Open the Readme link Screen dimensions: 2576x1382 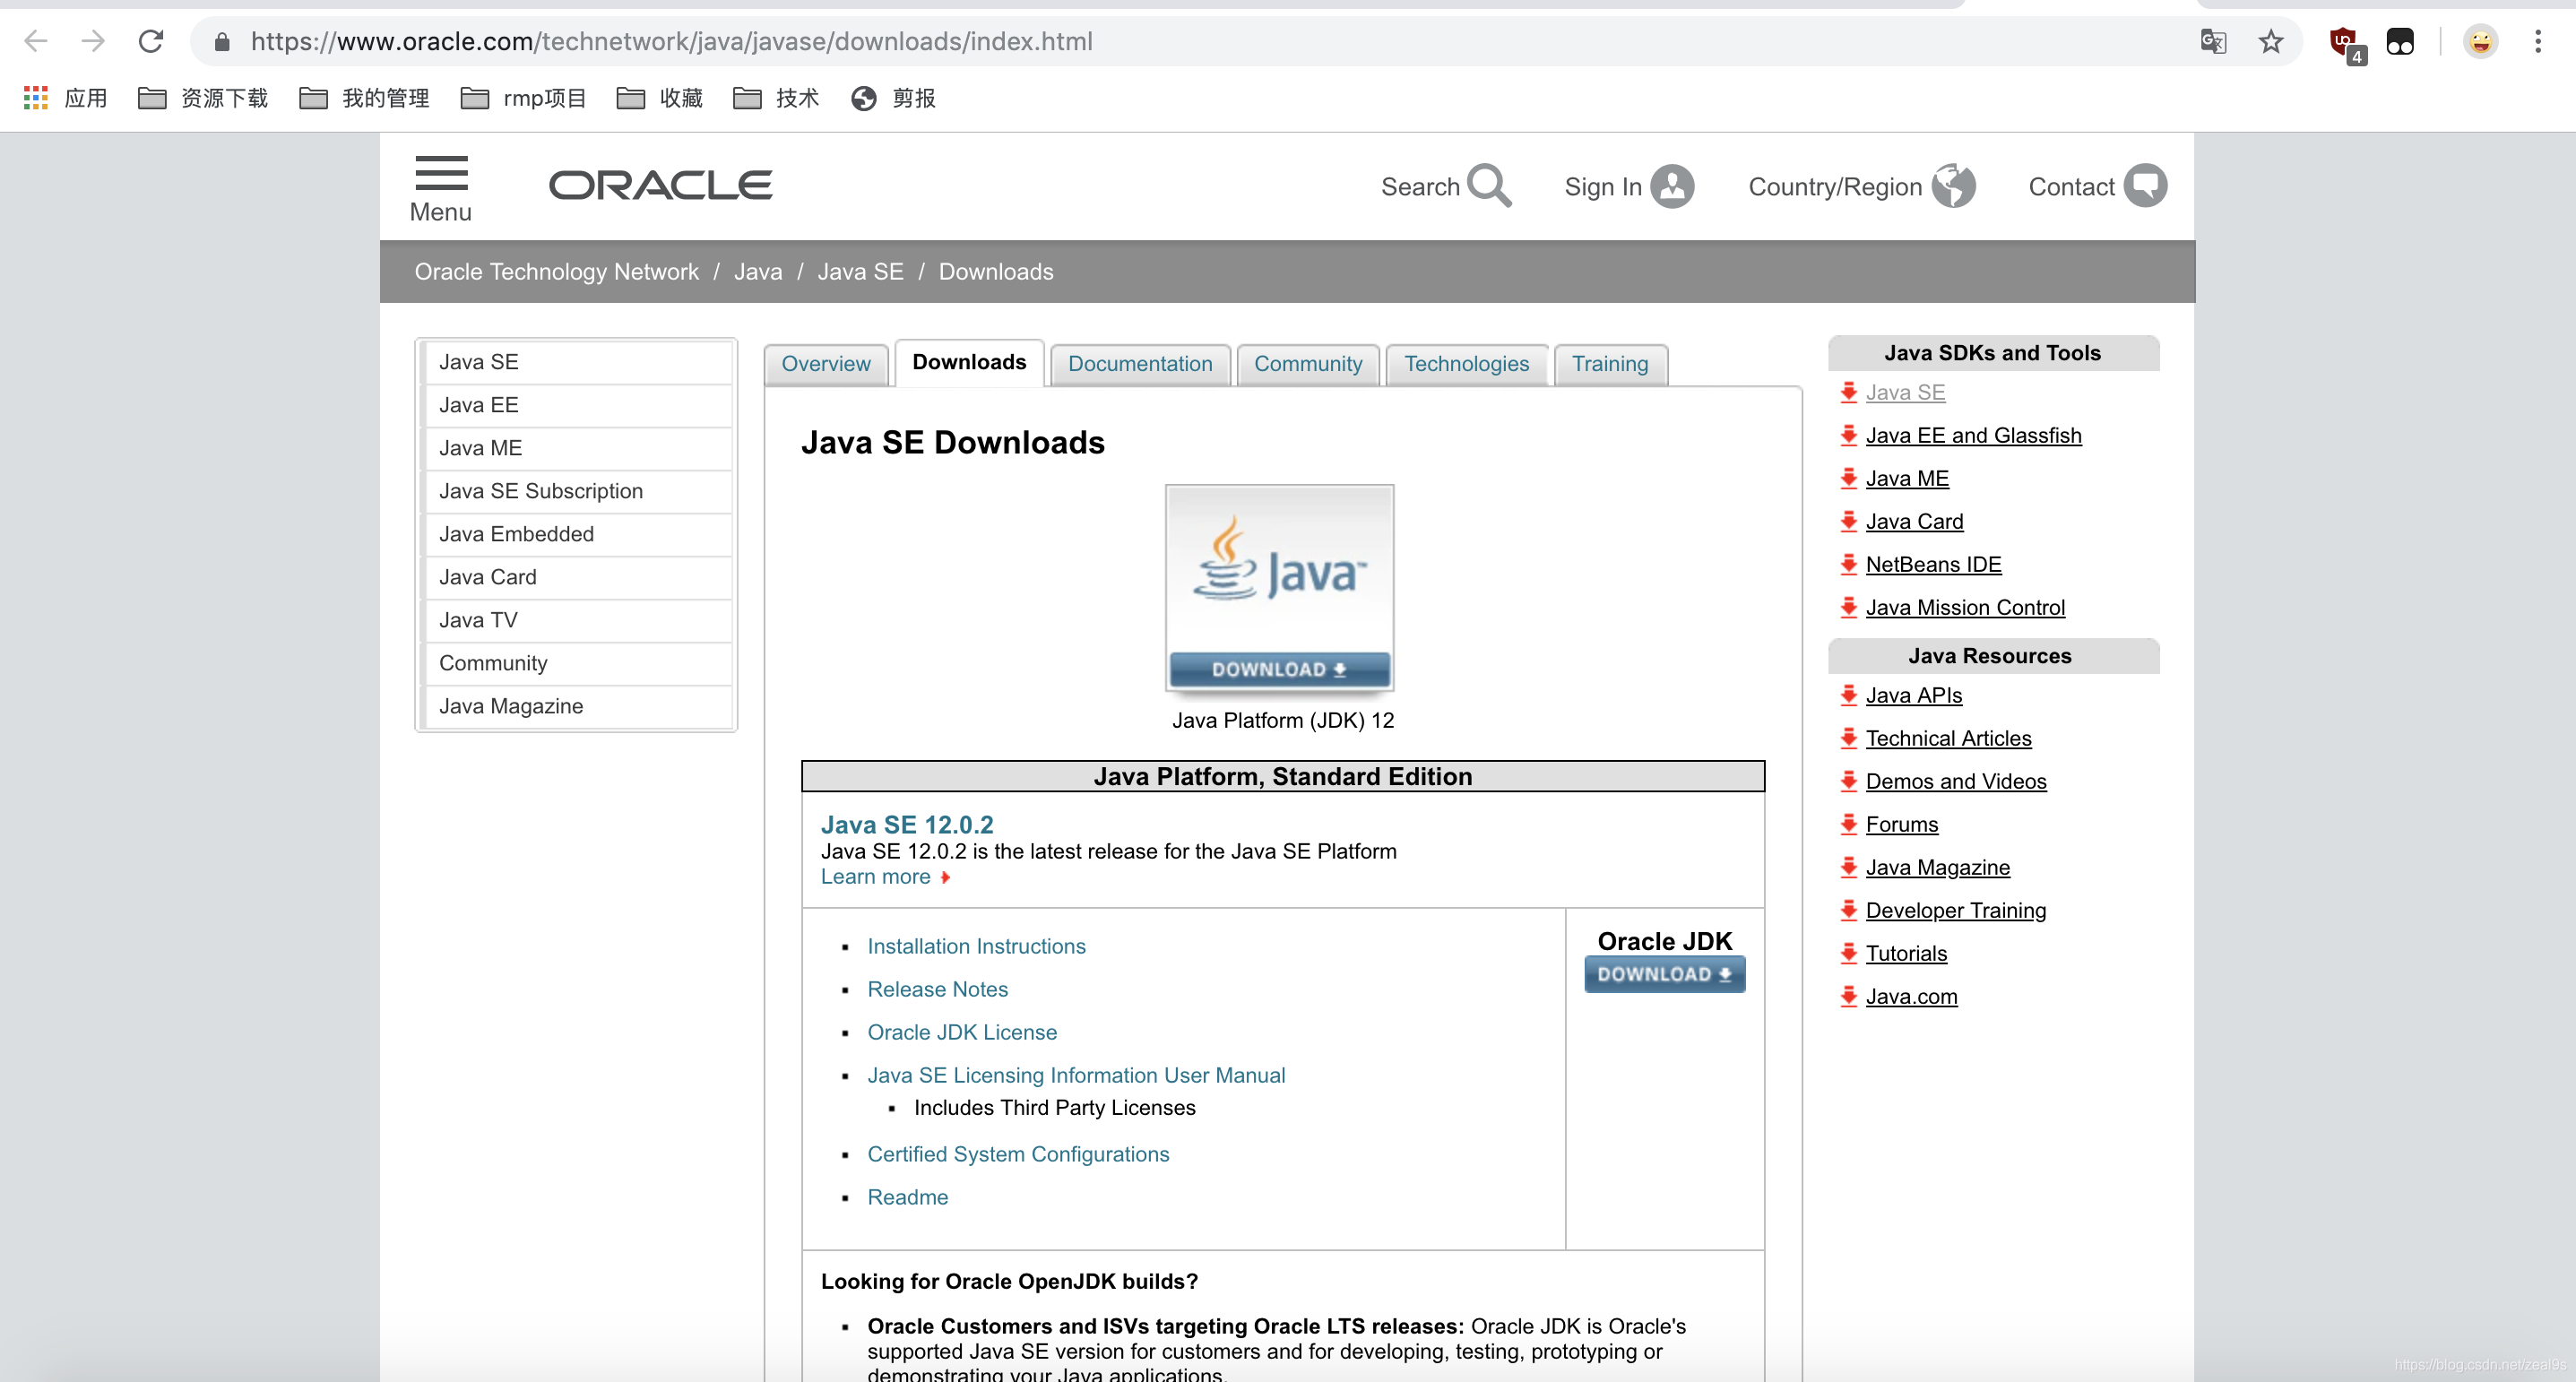click(907, 1197)
